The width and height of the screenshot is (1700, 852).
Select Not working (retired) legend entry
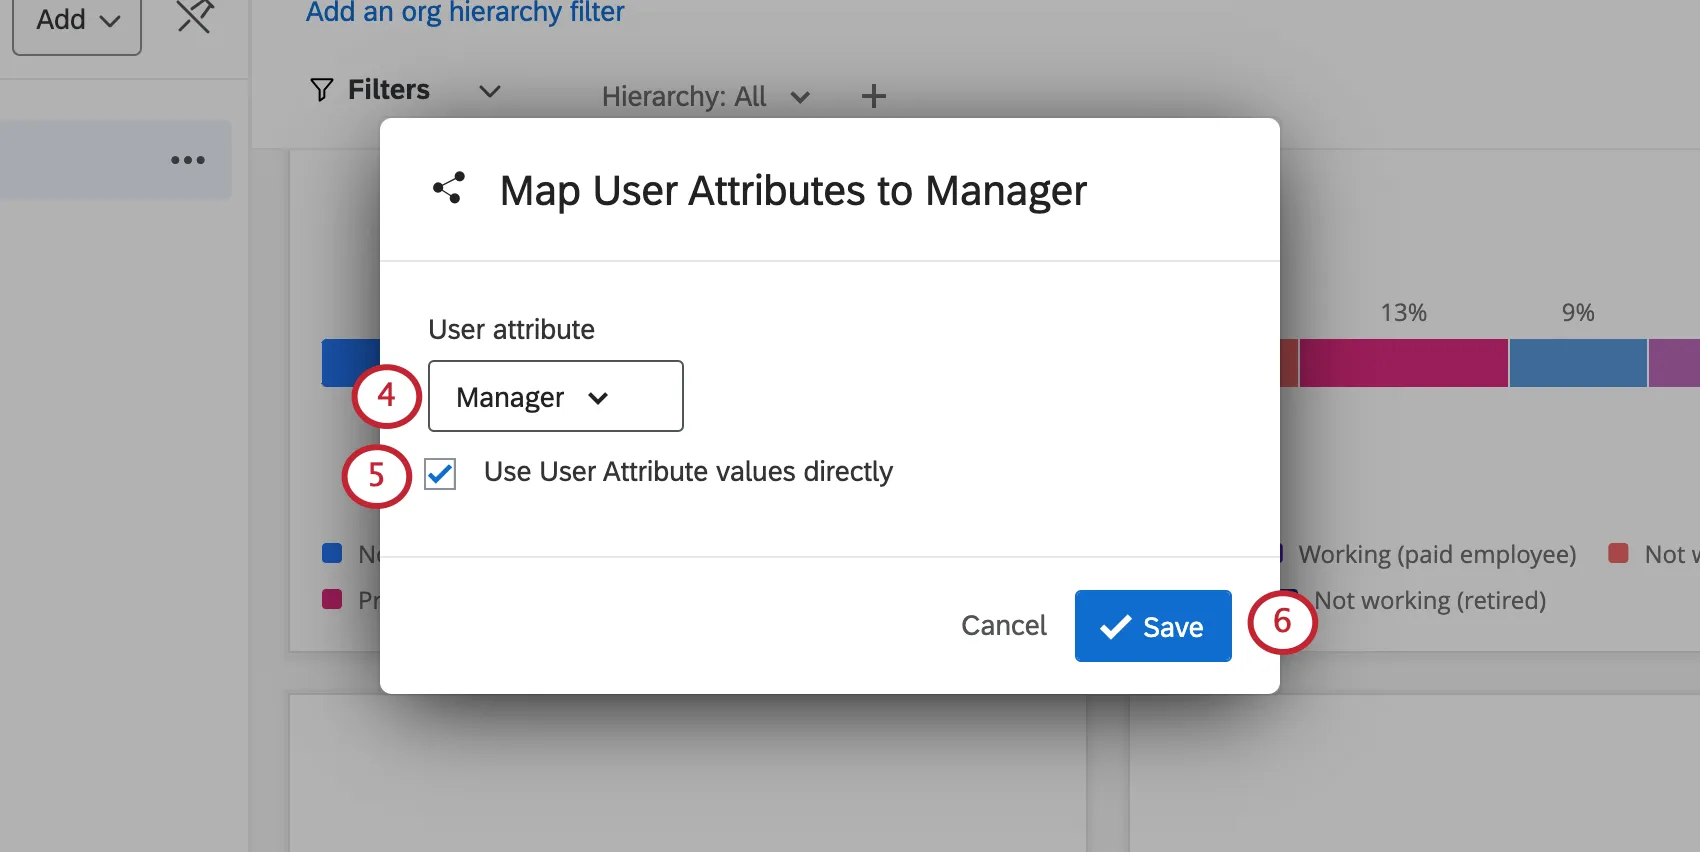click(1429, 601)
